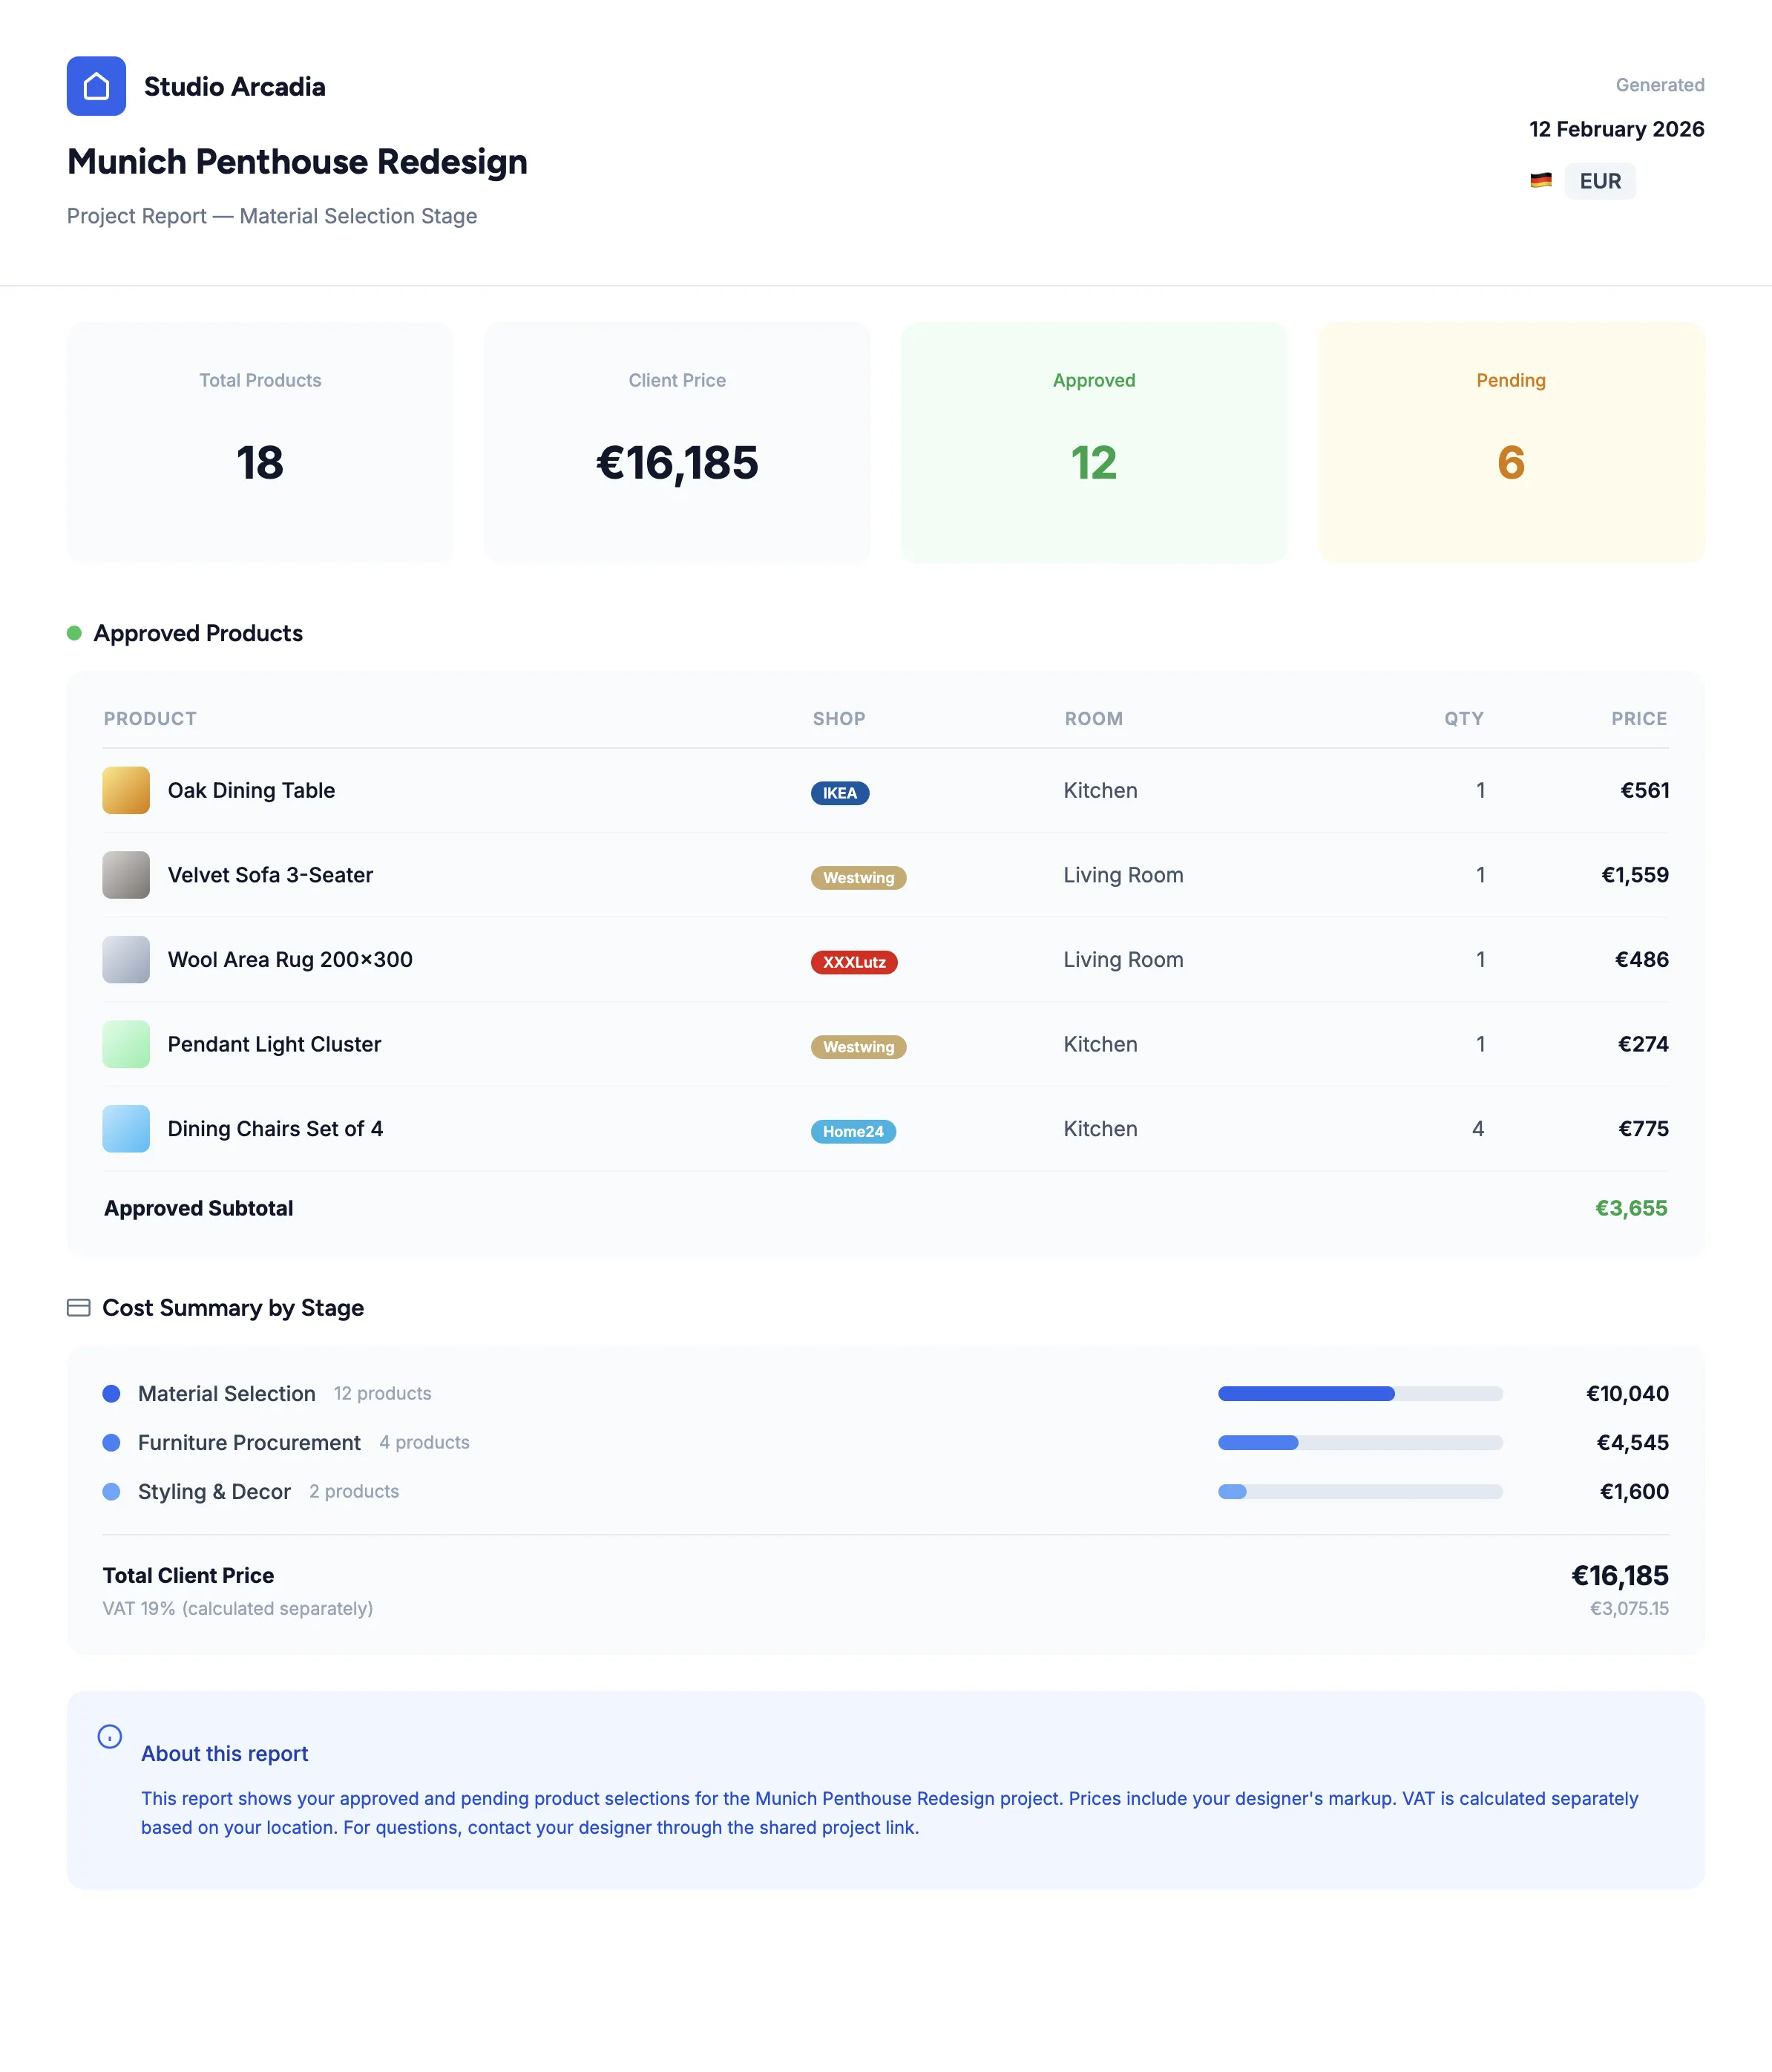Viewport: 1772px width, 2072px height.
Task: Click the PRICE column header
Action: 1638,719
